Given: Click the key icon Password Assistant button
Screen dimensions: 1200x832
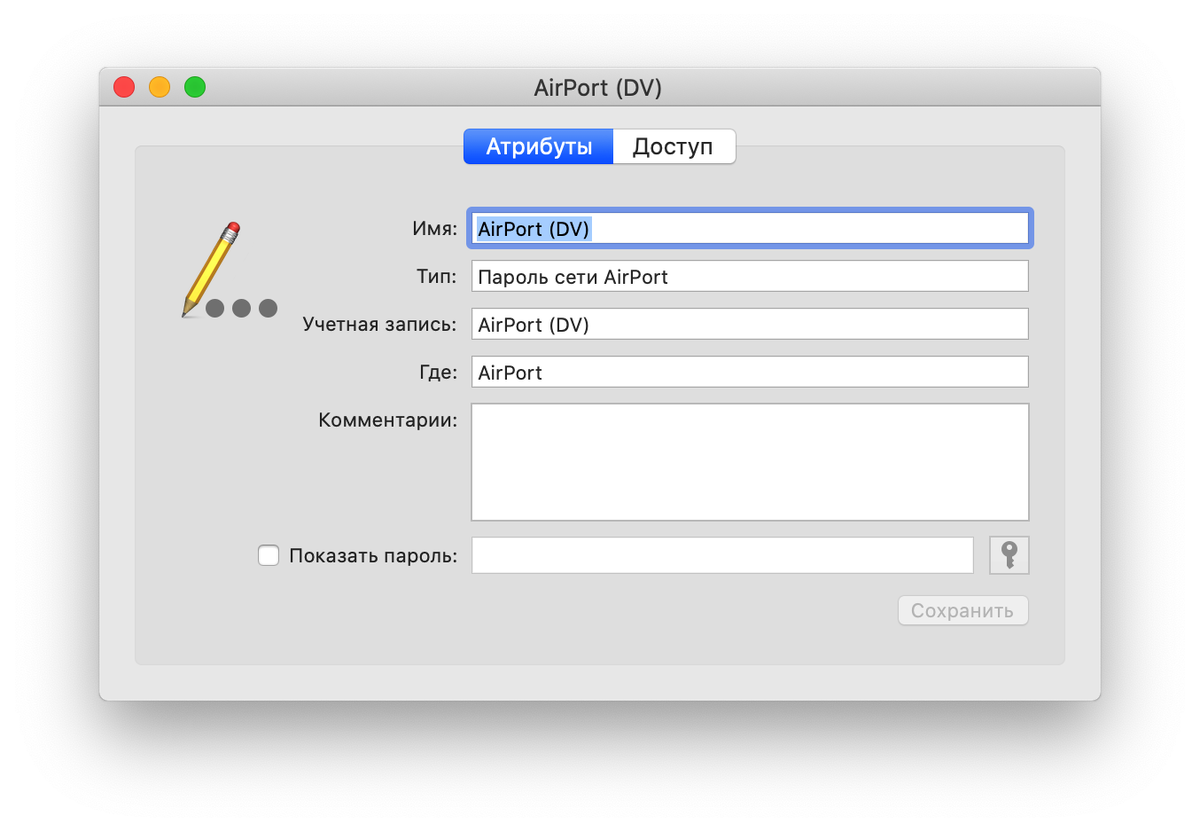Looking at the screenshot, I should (x=1009, y=555).
